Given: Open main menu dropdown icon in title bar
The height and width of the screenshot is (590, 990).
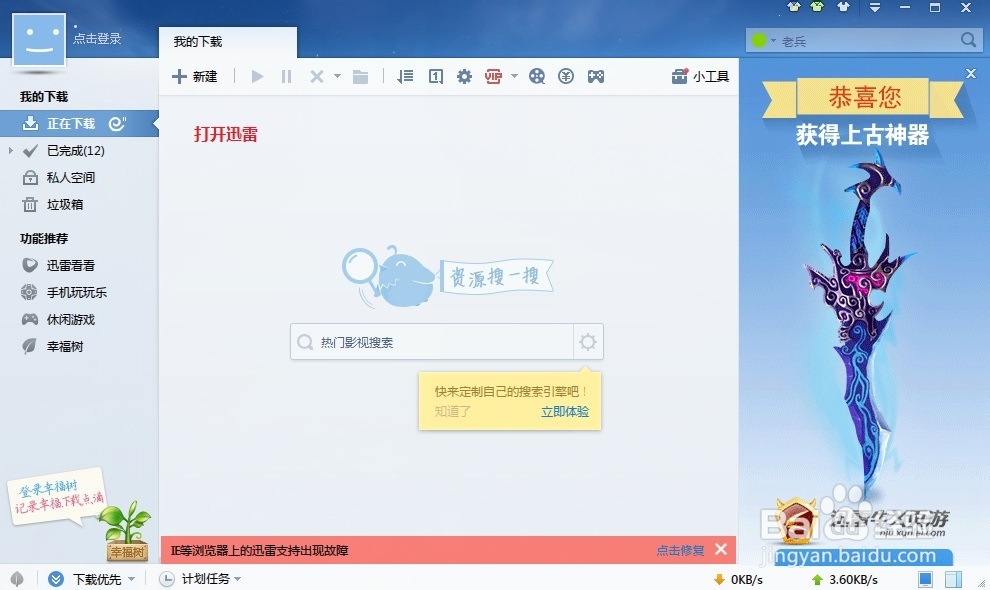Looking at the screenshot, I should point(875,8).
